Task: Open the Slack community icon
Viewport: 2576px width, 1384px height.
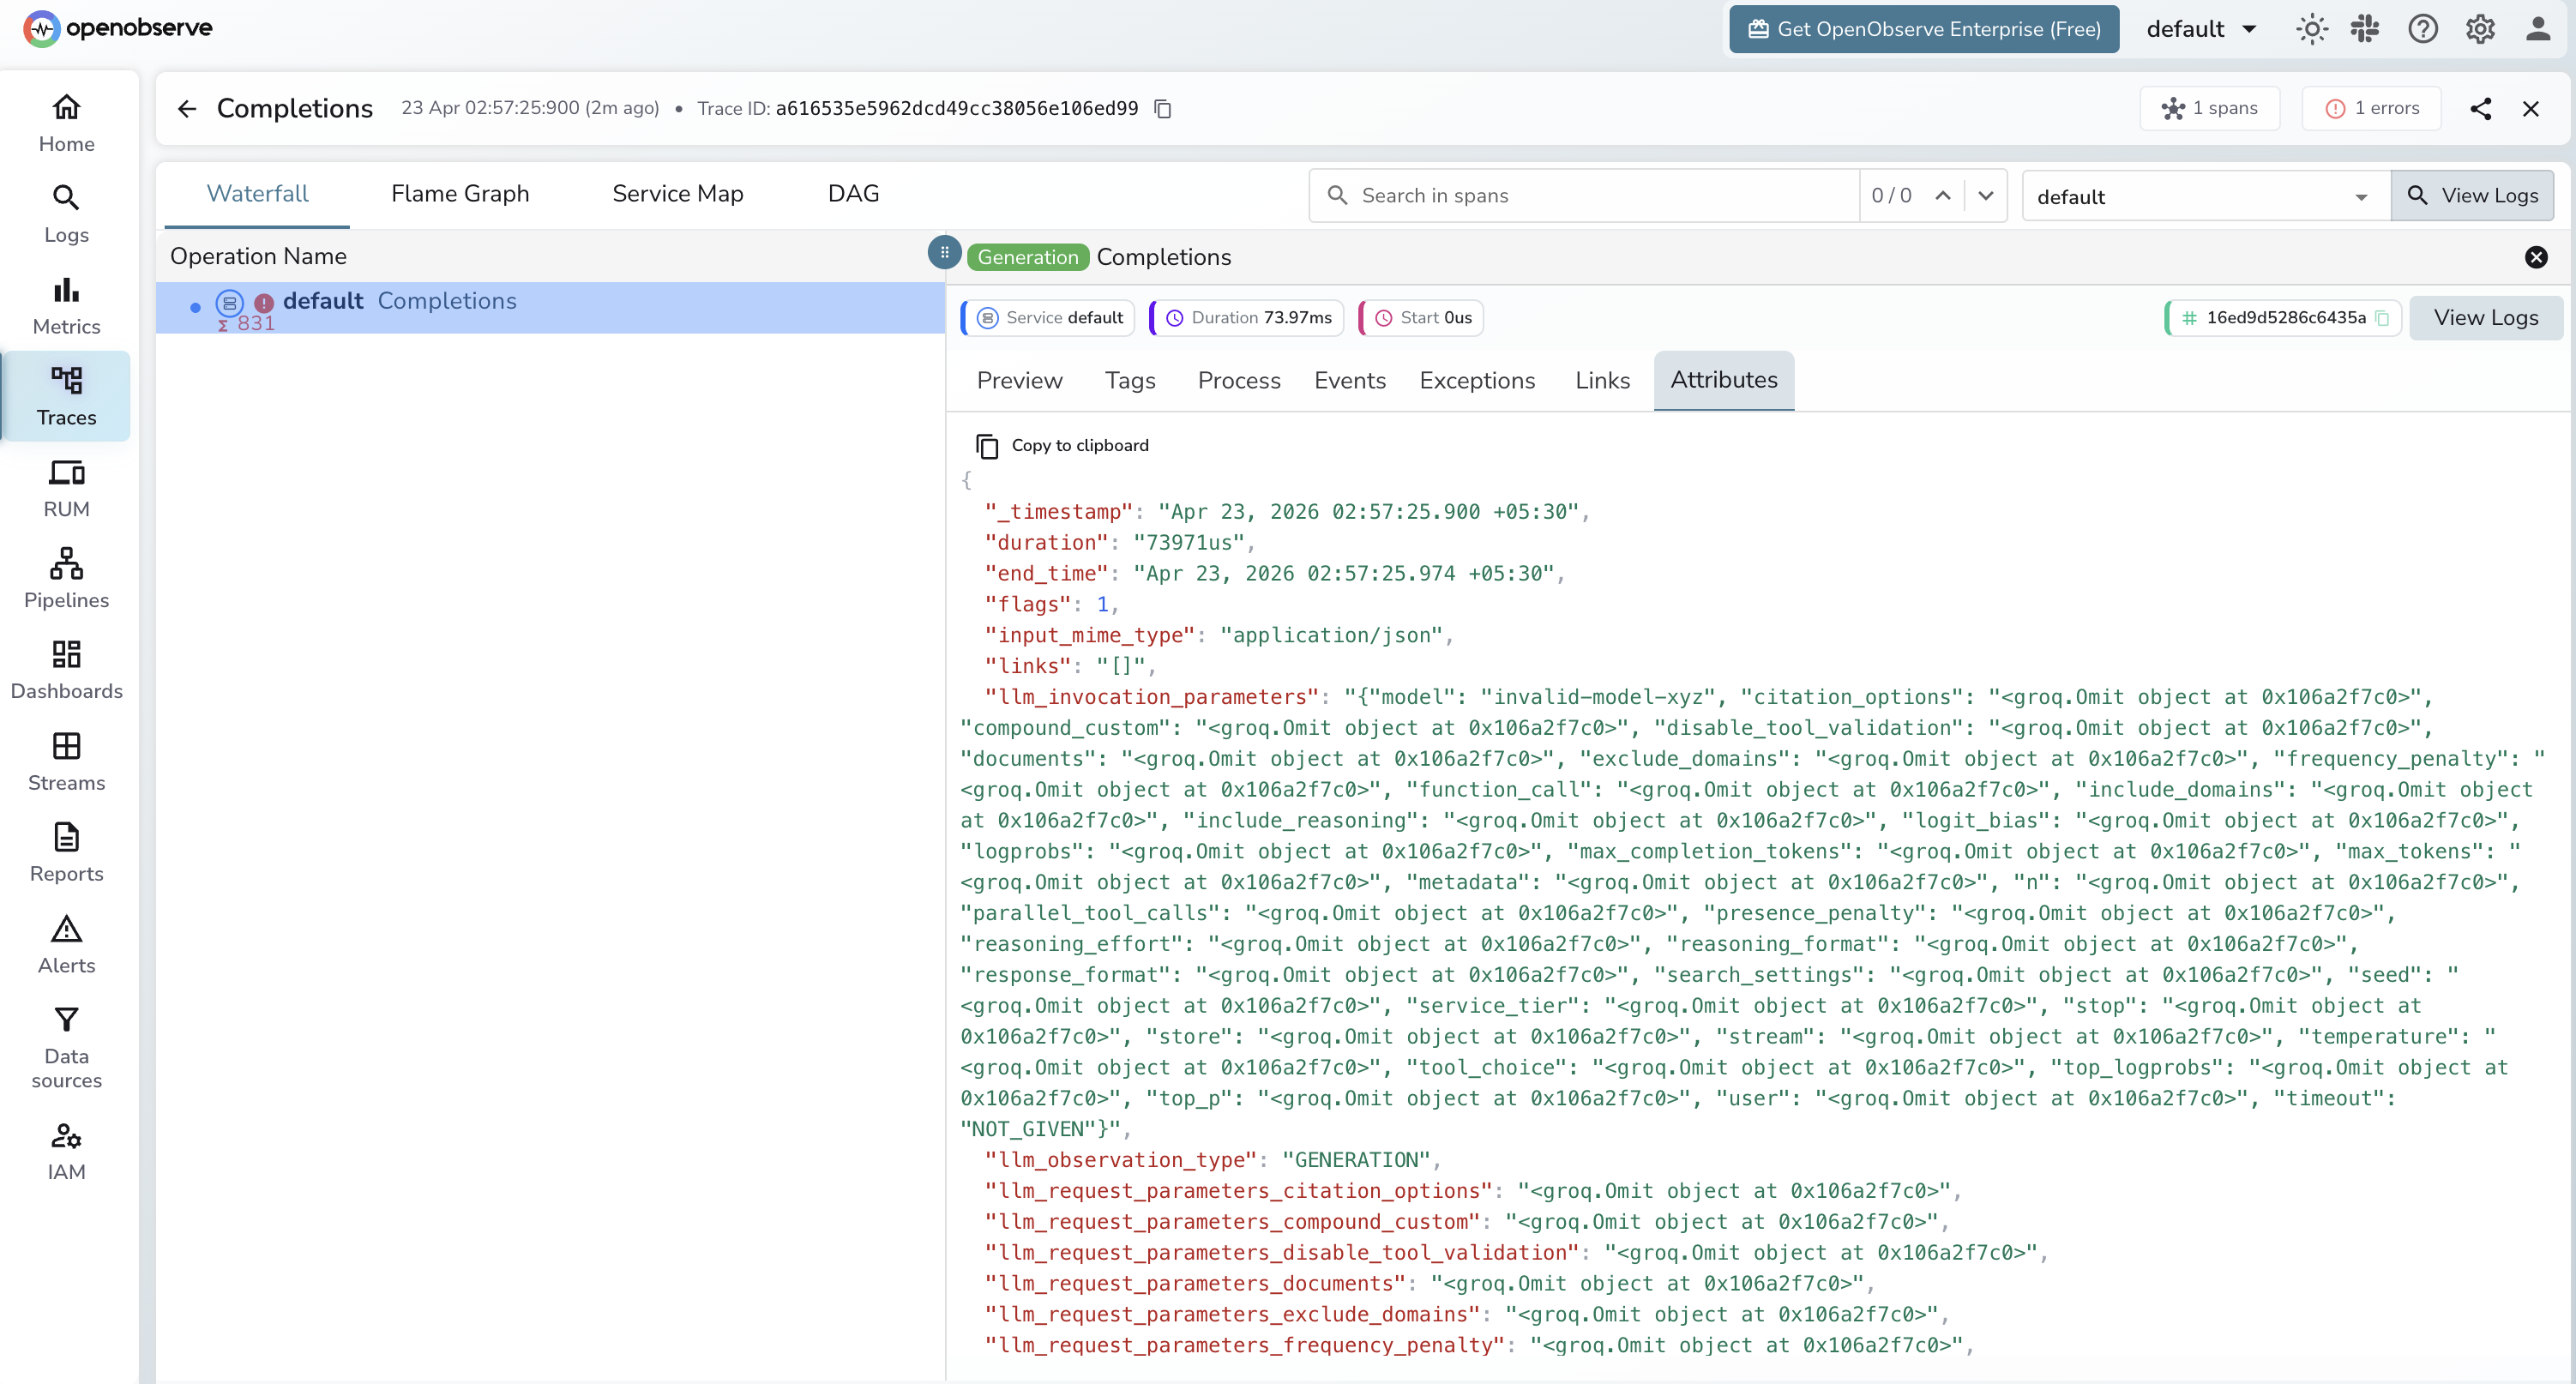Action: [x=2365, y=29]
